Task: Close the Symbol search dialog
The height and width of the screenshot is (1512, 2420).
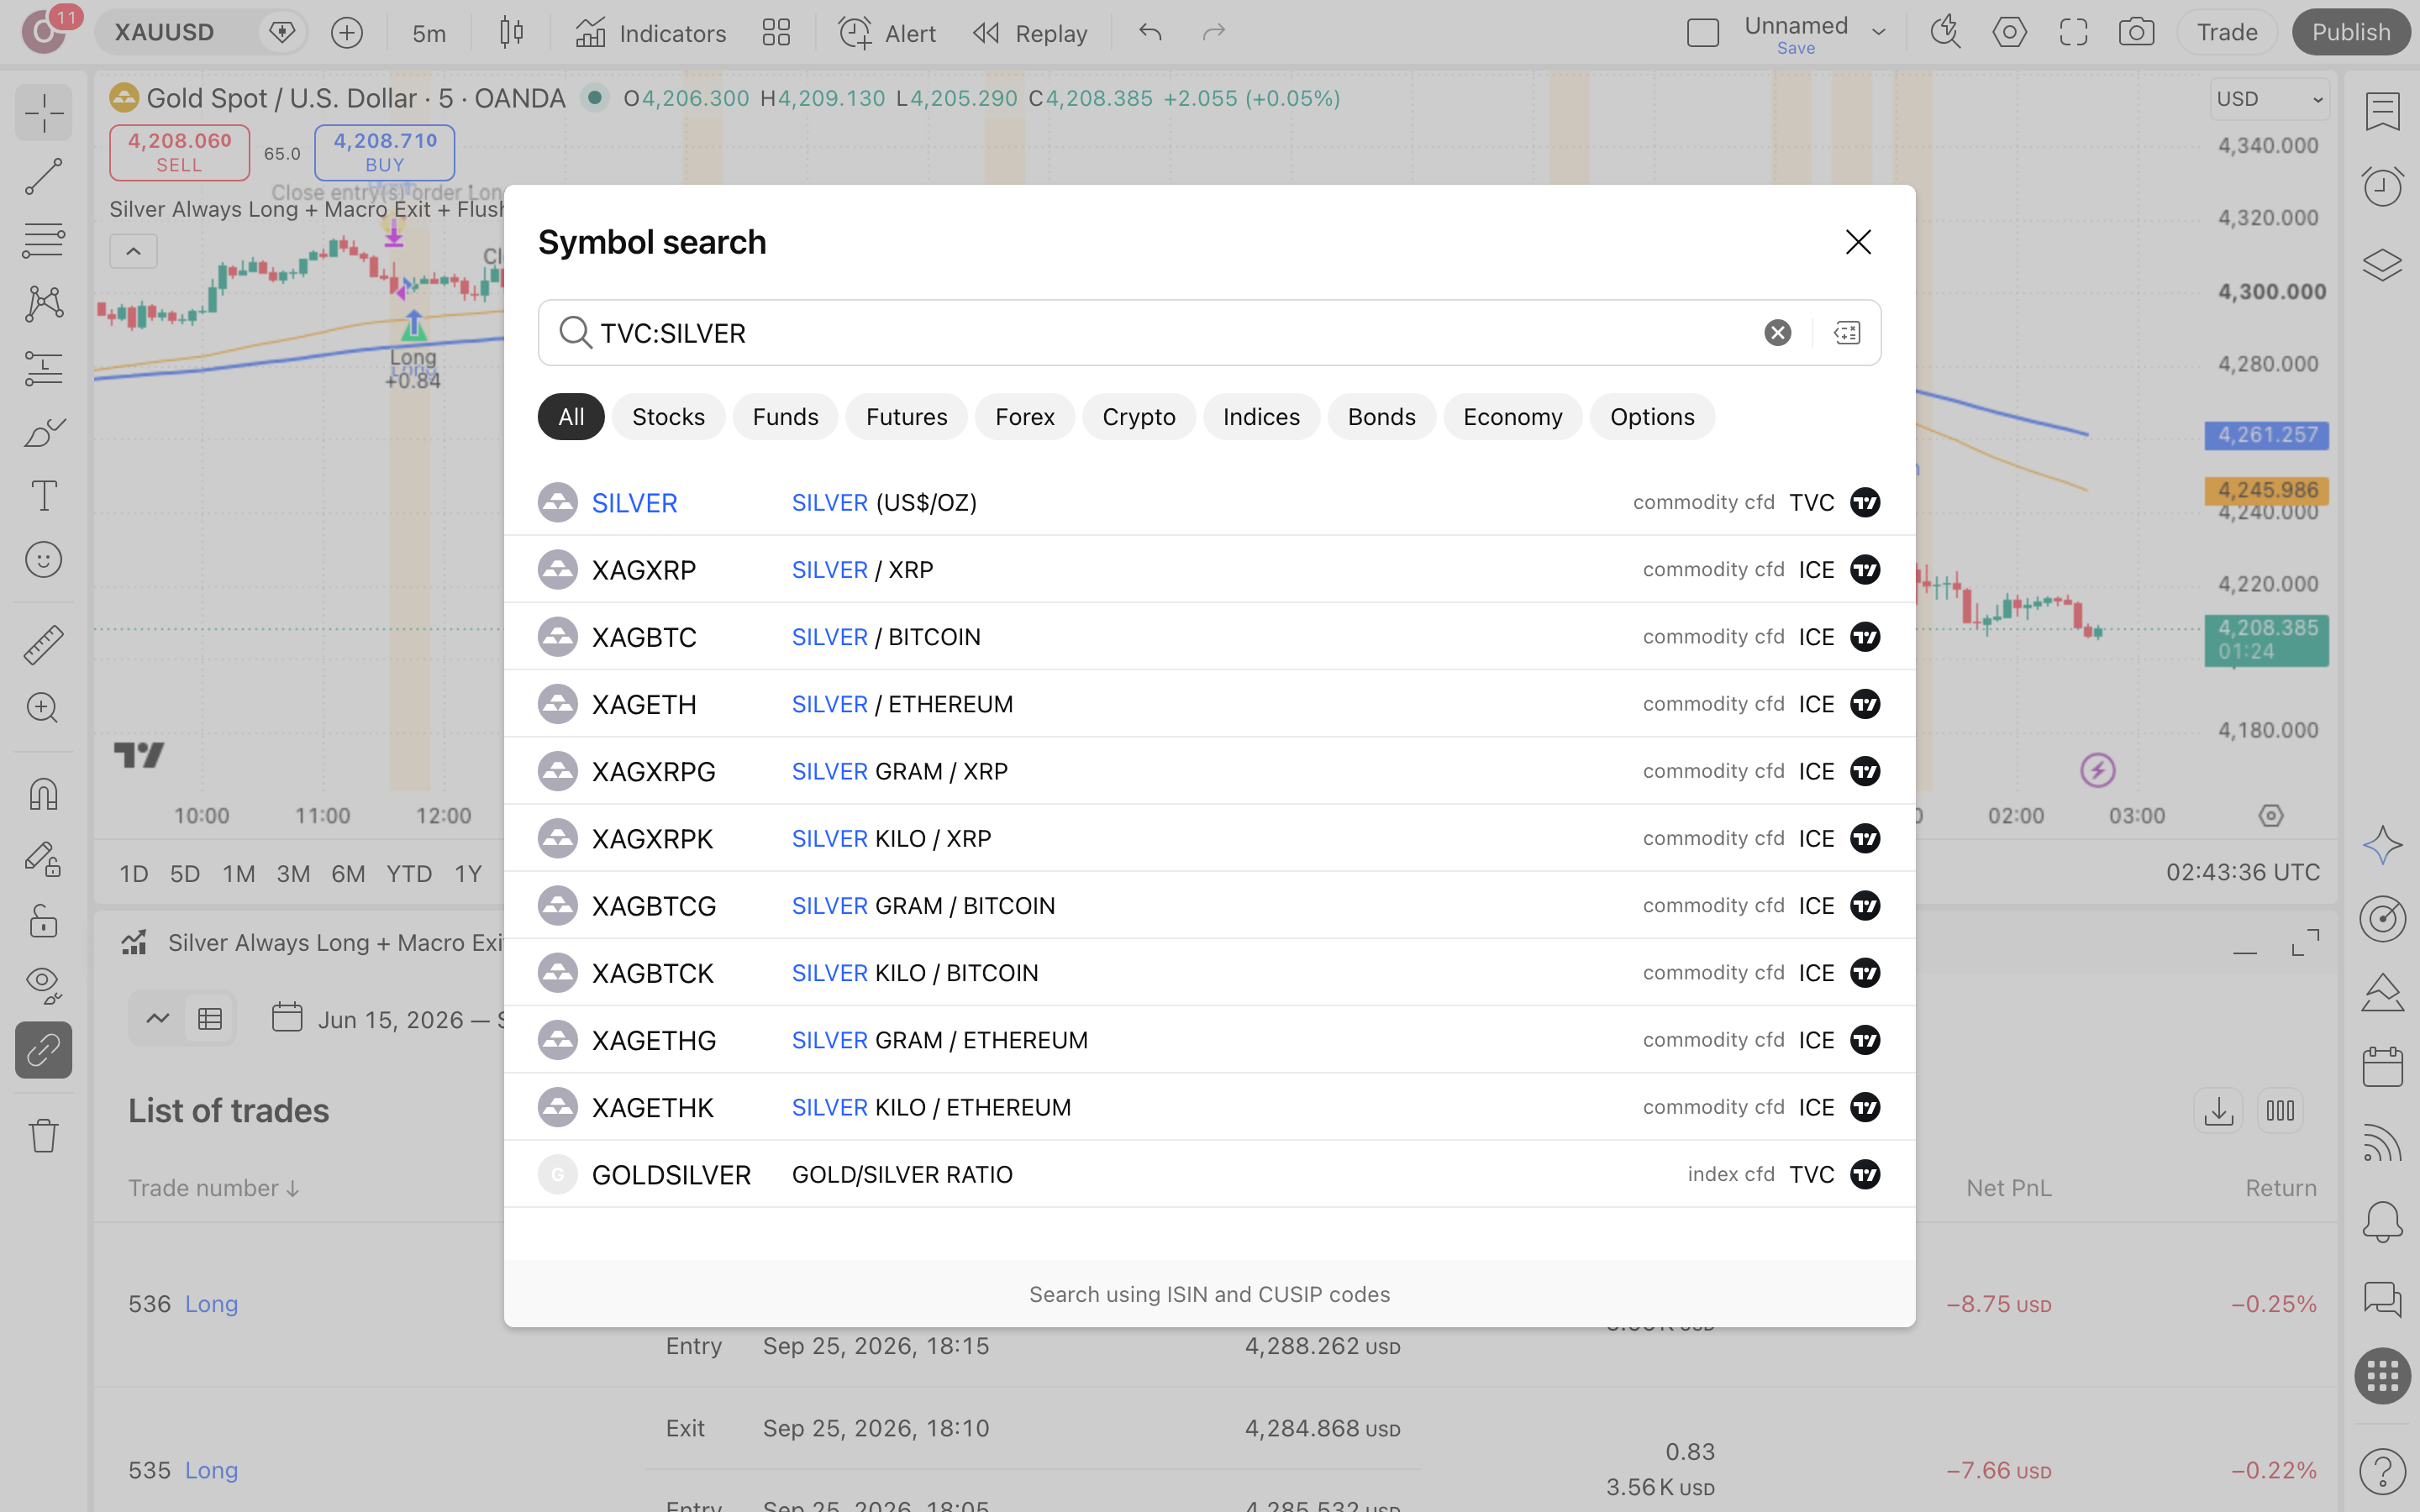Action: coord(1858,242)
